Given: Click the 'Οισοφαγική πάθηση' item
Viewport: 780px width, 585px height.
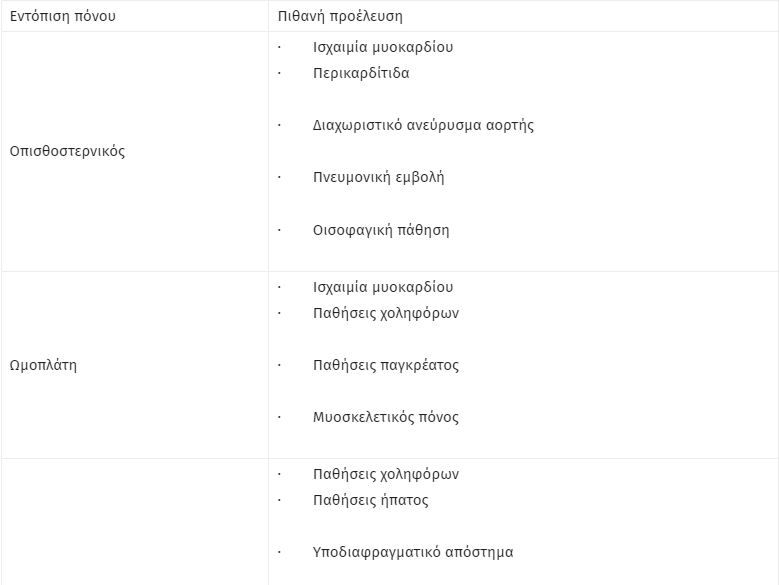Looking at the screenshot, I should tap(381, 230).
